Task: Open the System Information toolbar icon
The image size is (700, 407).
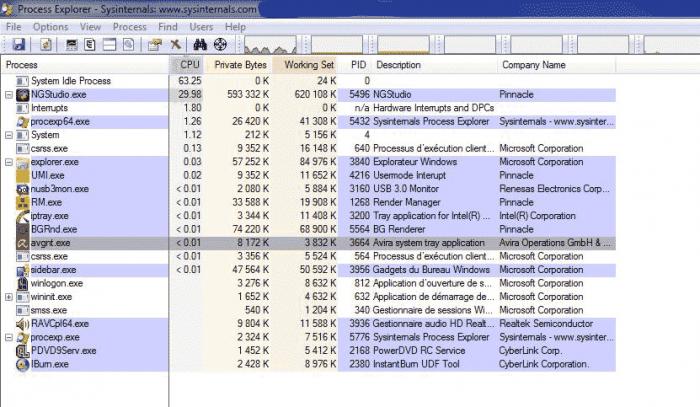Action: 71,44
